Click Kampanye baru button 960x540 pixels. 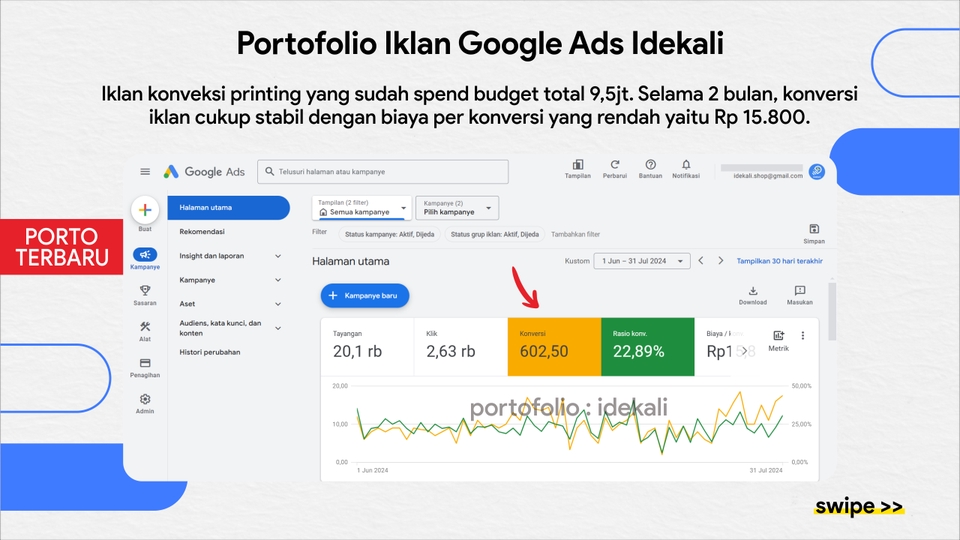[365, 296]
